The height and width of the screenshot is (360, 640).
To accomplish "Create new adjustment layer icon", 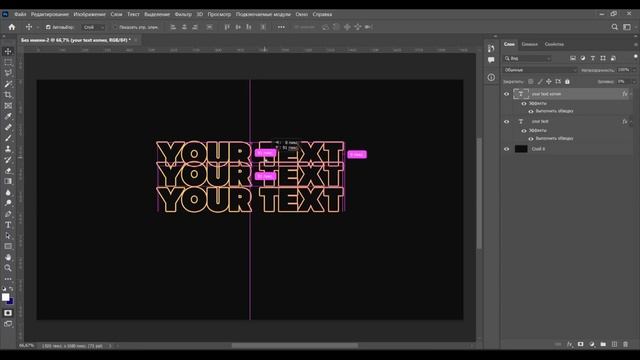I will point(592,344).
